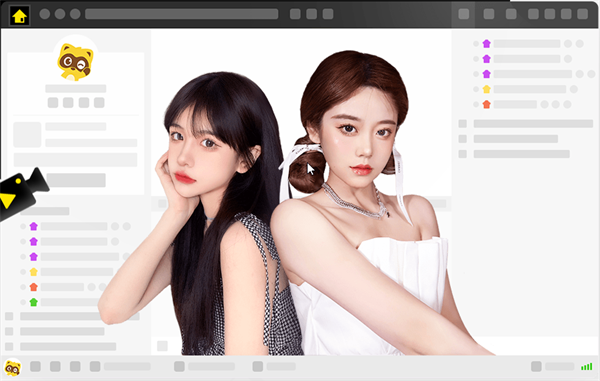
Task: Select the topmost purple house channel in right sidebar
Action: 486,44
